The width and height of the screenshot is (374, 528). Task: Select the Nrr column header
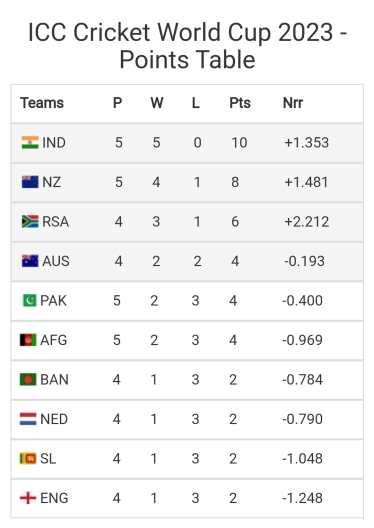pos(293,103)
